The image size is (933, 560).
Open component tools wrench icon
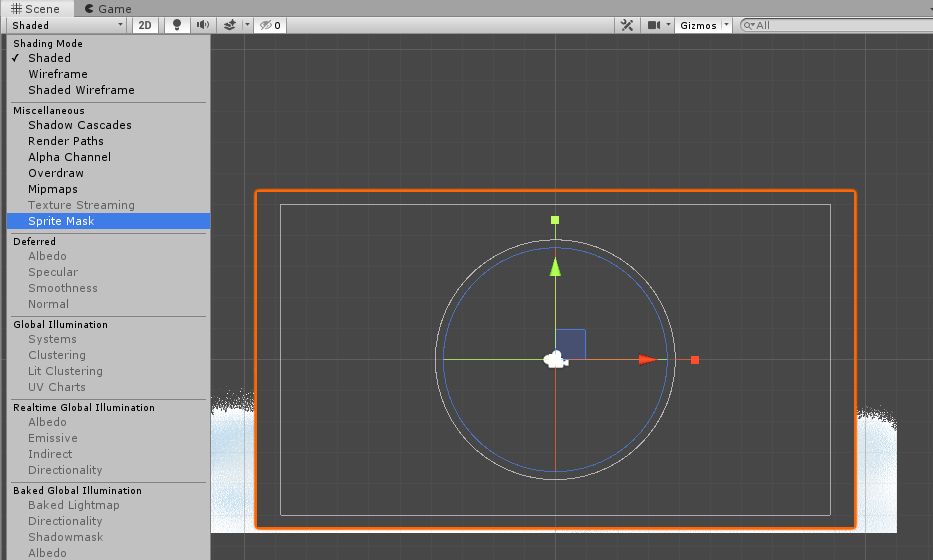tap(628, 25)
